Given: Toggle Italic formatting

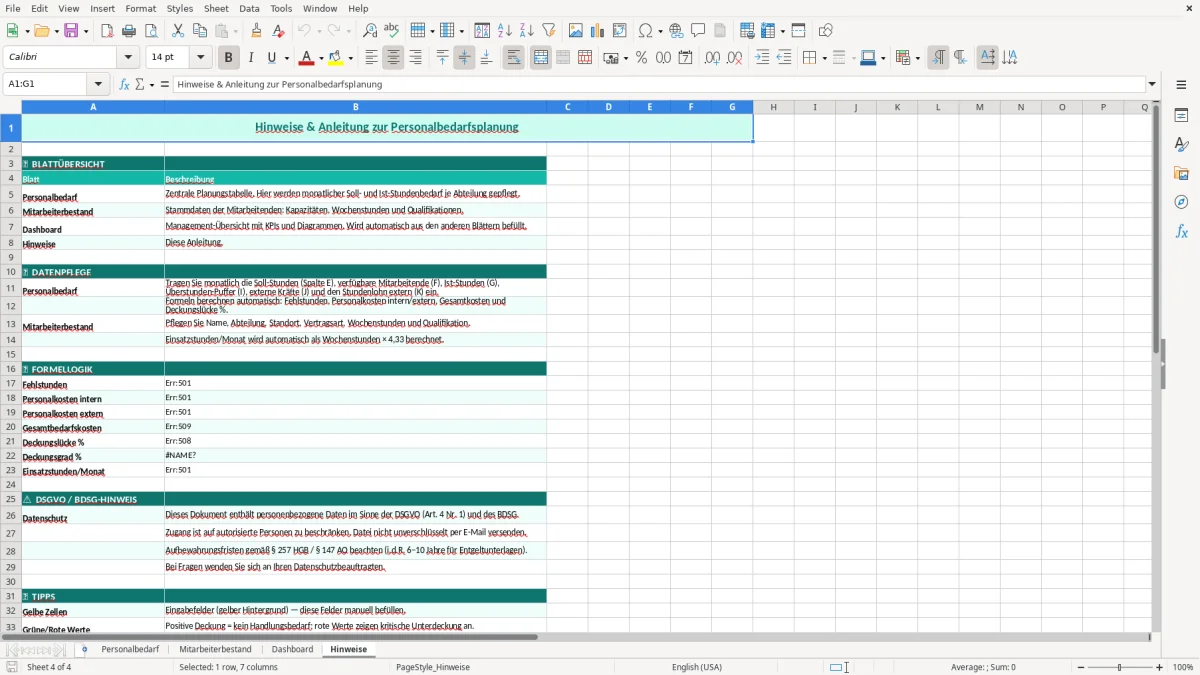Looking at the screenshot, I should [x=250, y=58].
